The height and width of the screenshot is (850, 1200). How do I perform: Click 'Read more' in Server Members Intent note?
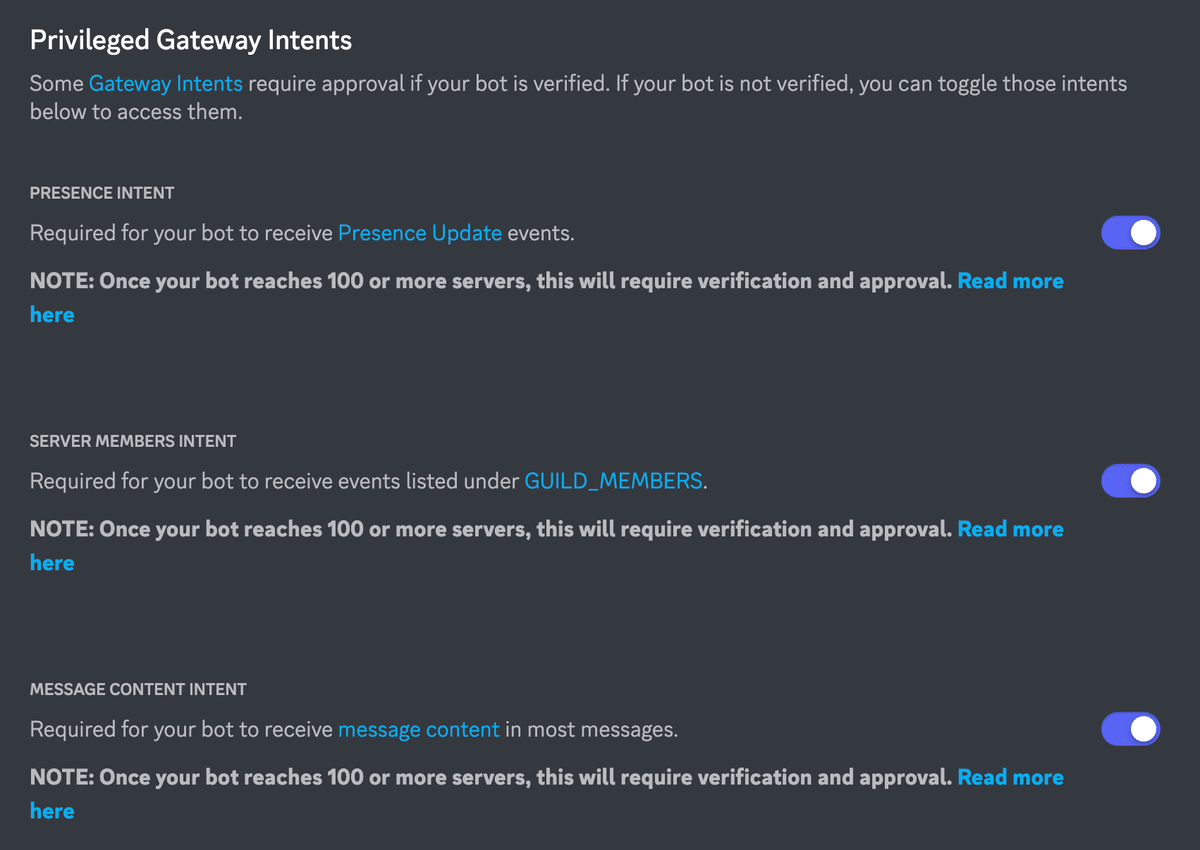click(1010, 529)
